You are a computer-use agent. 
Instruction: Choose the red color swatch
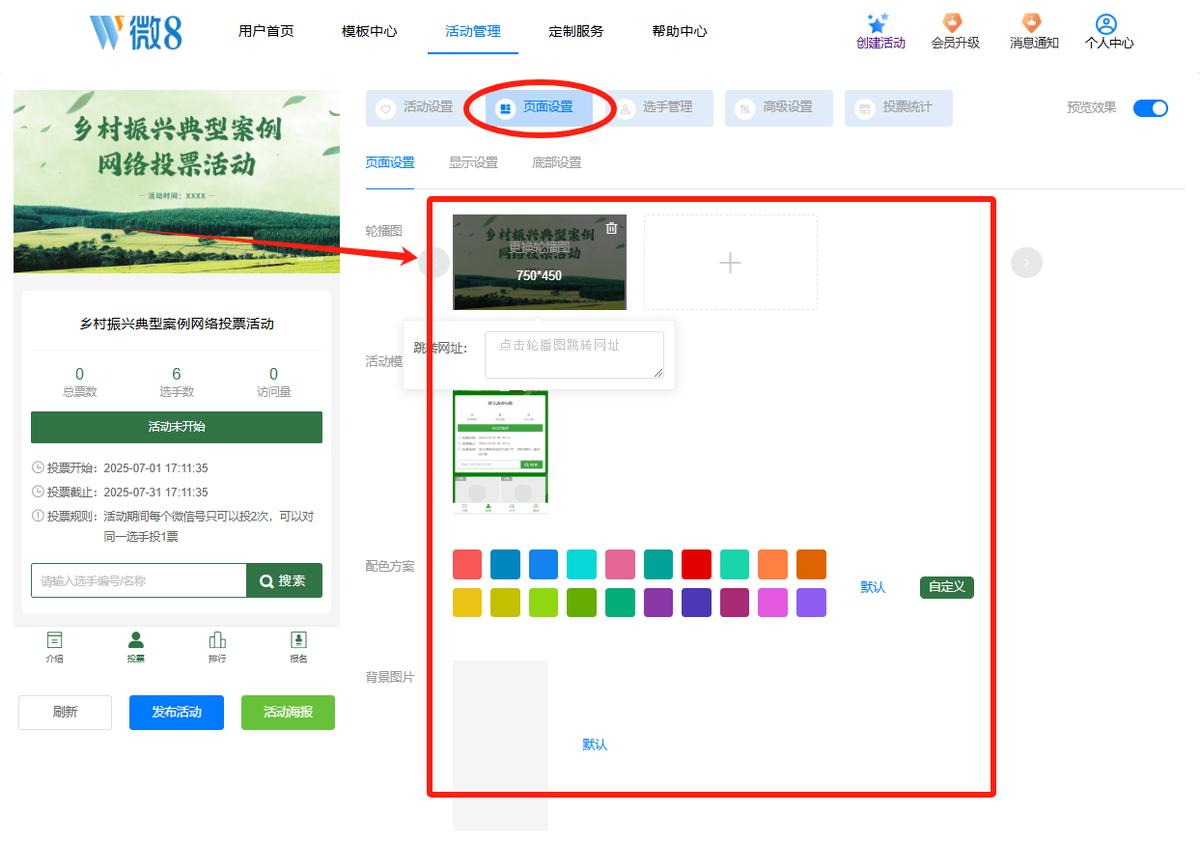(x=696, y=564)
